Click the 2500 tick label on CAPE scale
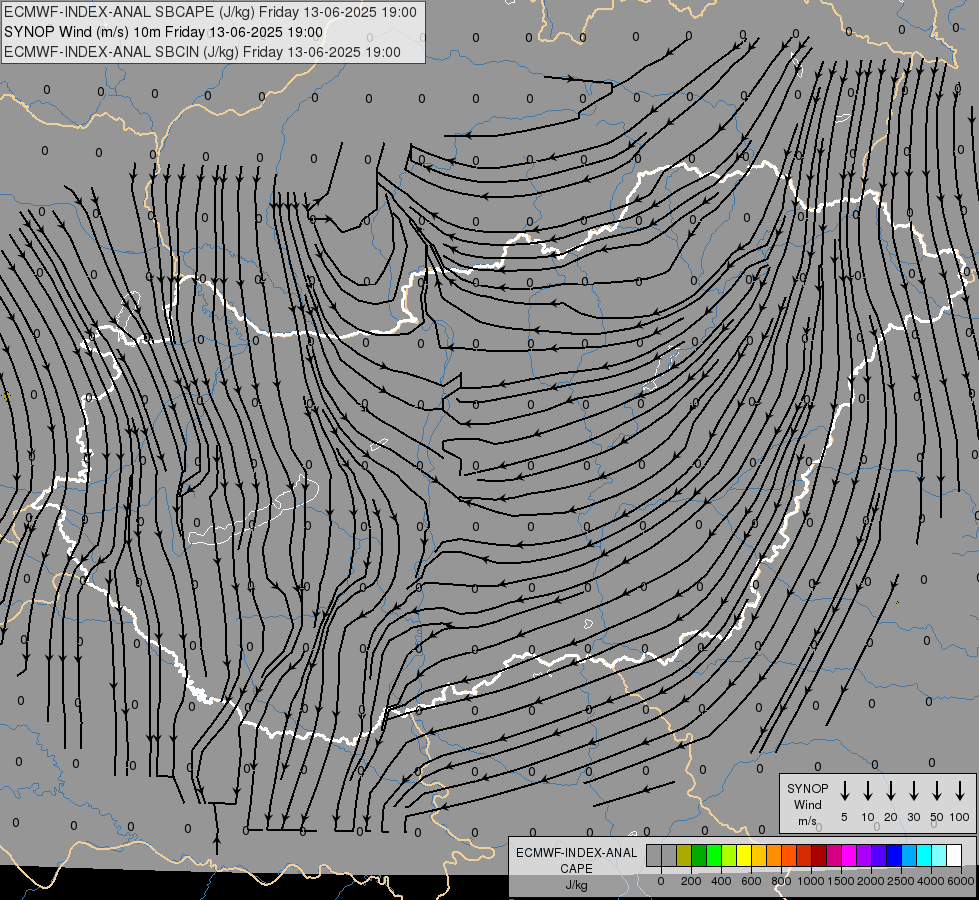979x900 pixels. click(x=901, y=881)
